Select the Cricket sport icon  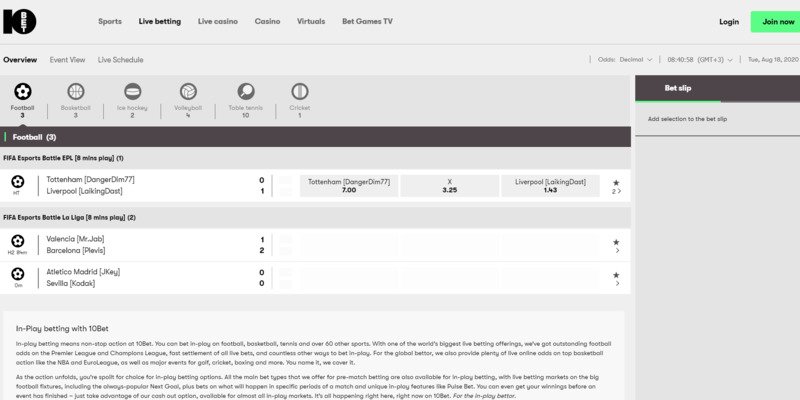(x=299, y=92)
